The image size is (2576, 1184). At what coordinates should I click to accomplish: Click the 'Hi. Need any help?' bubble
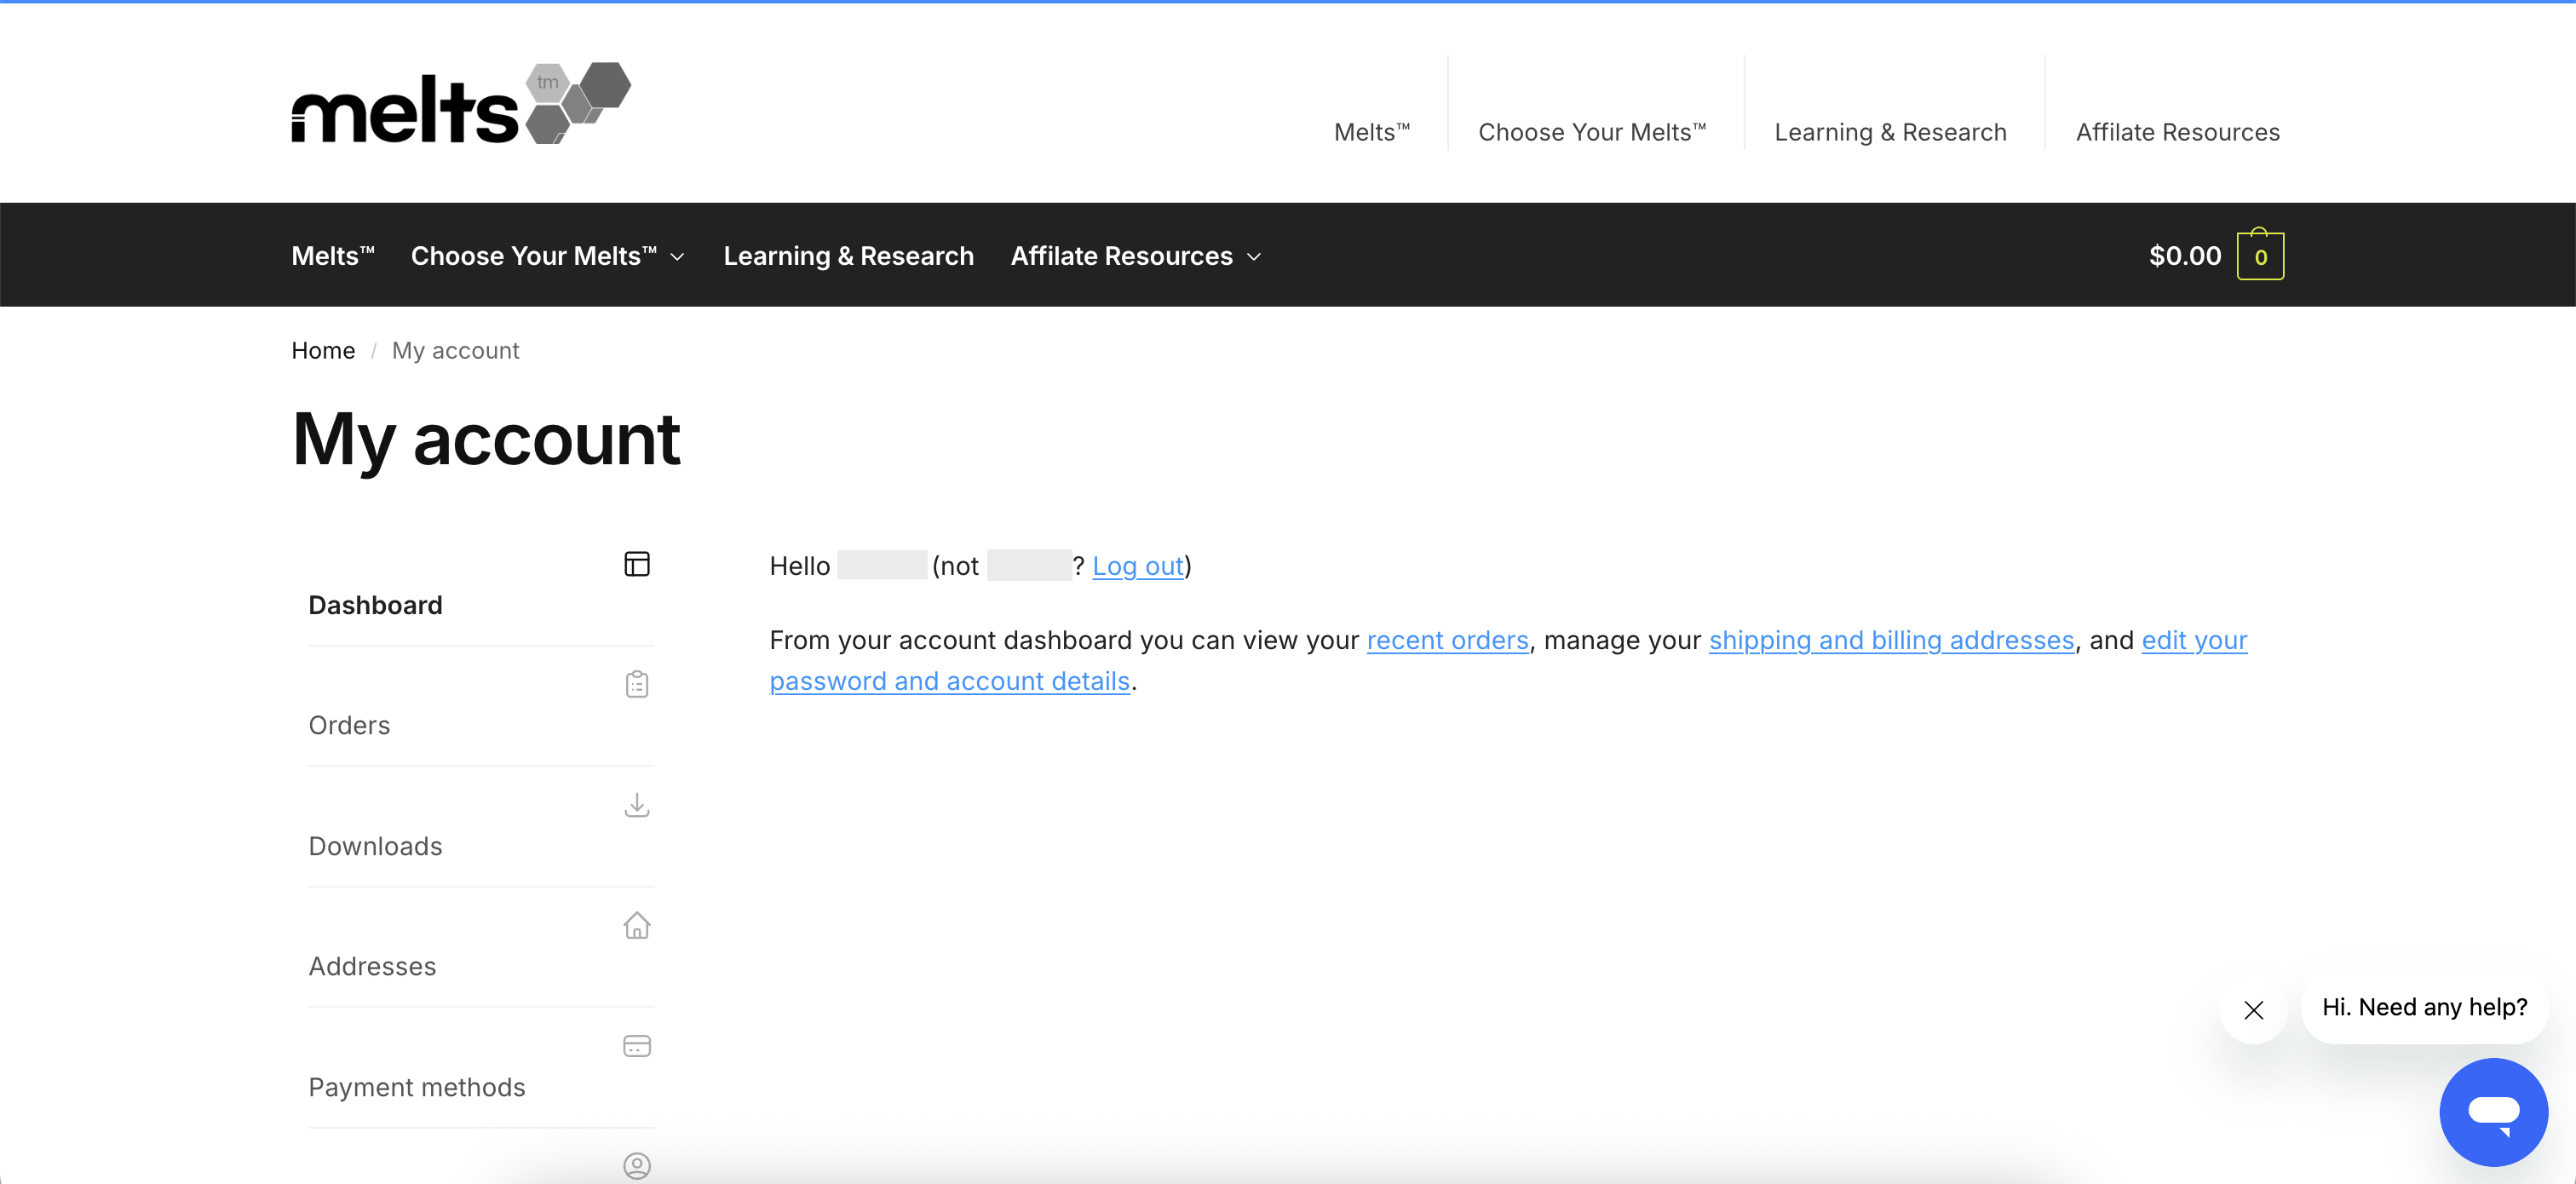tap(2424, 1007)
